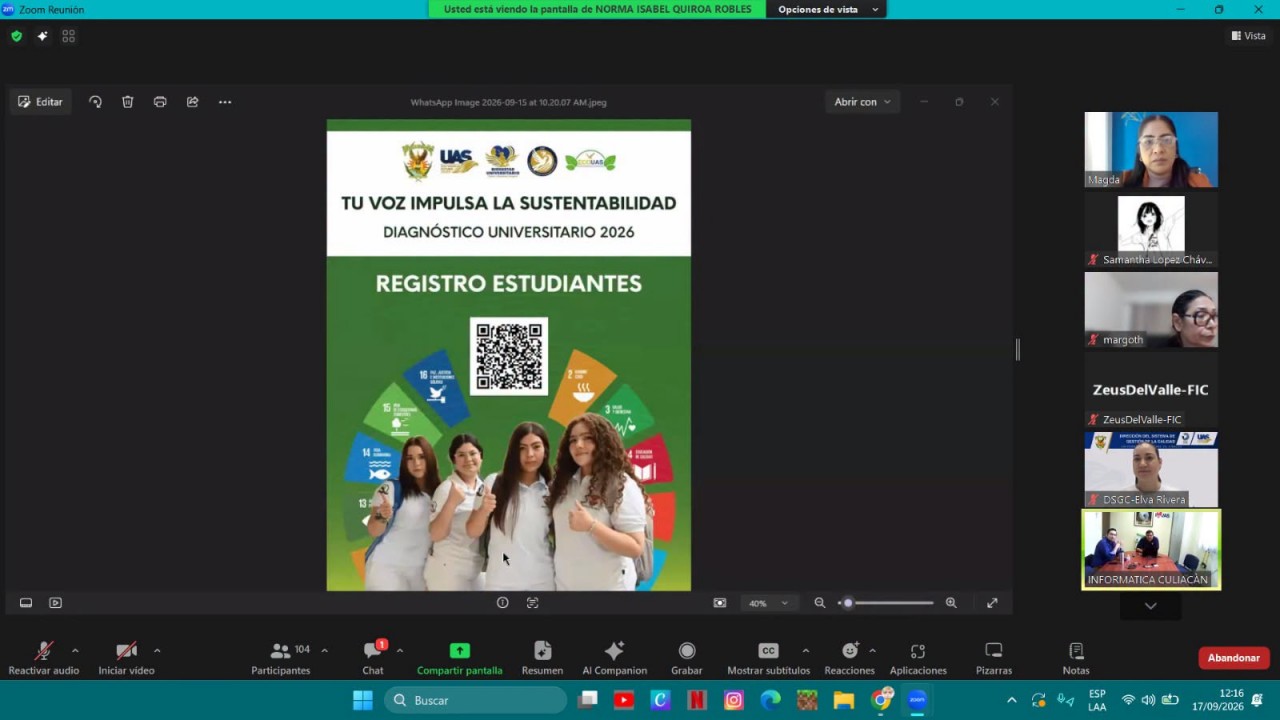Viewport: 1280px width, 720px height.
Task: Open Microsoft Edge from the taskbar
Action: 770,700
